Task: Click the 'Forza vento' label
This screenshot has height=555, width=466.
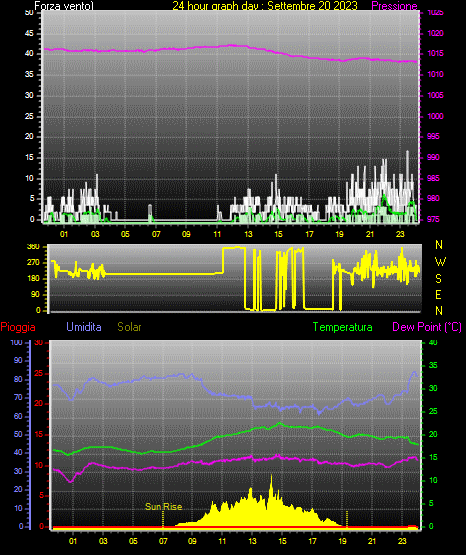Action: pos(64,6)
